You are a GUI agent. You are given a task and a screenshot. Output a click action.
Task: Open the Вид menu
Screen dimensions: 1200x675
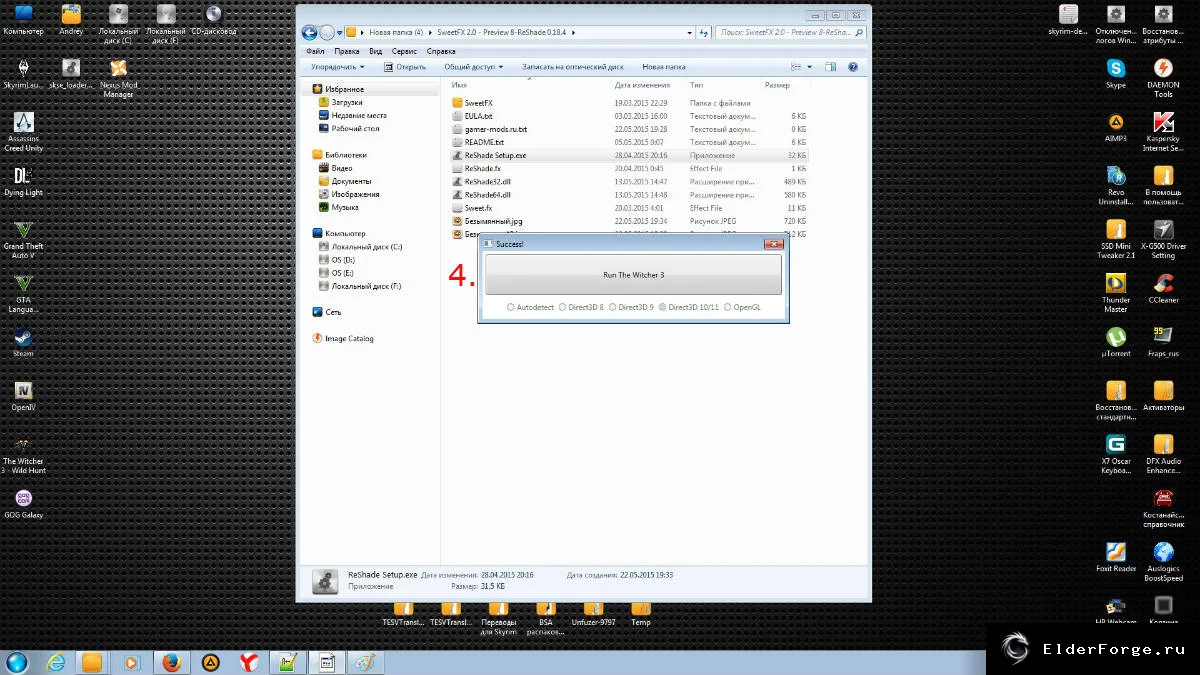376,51
